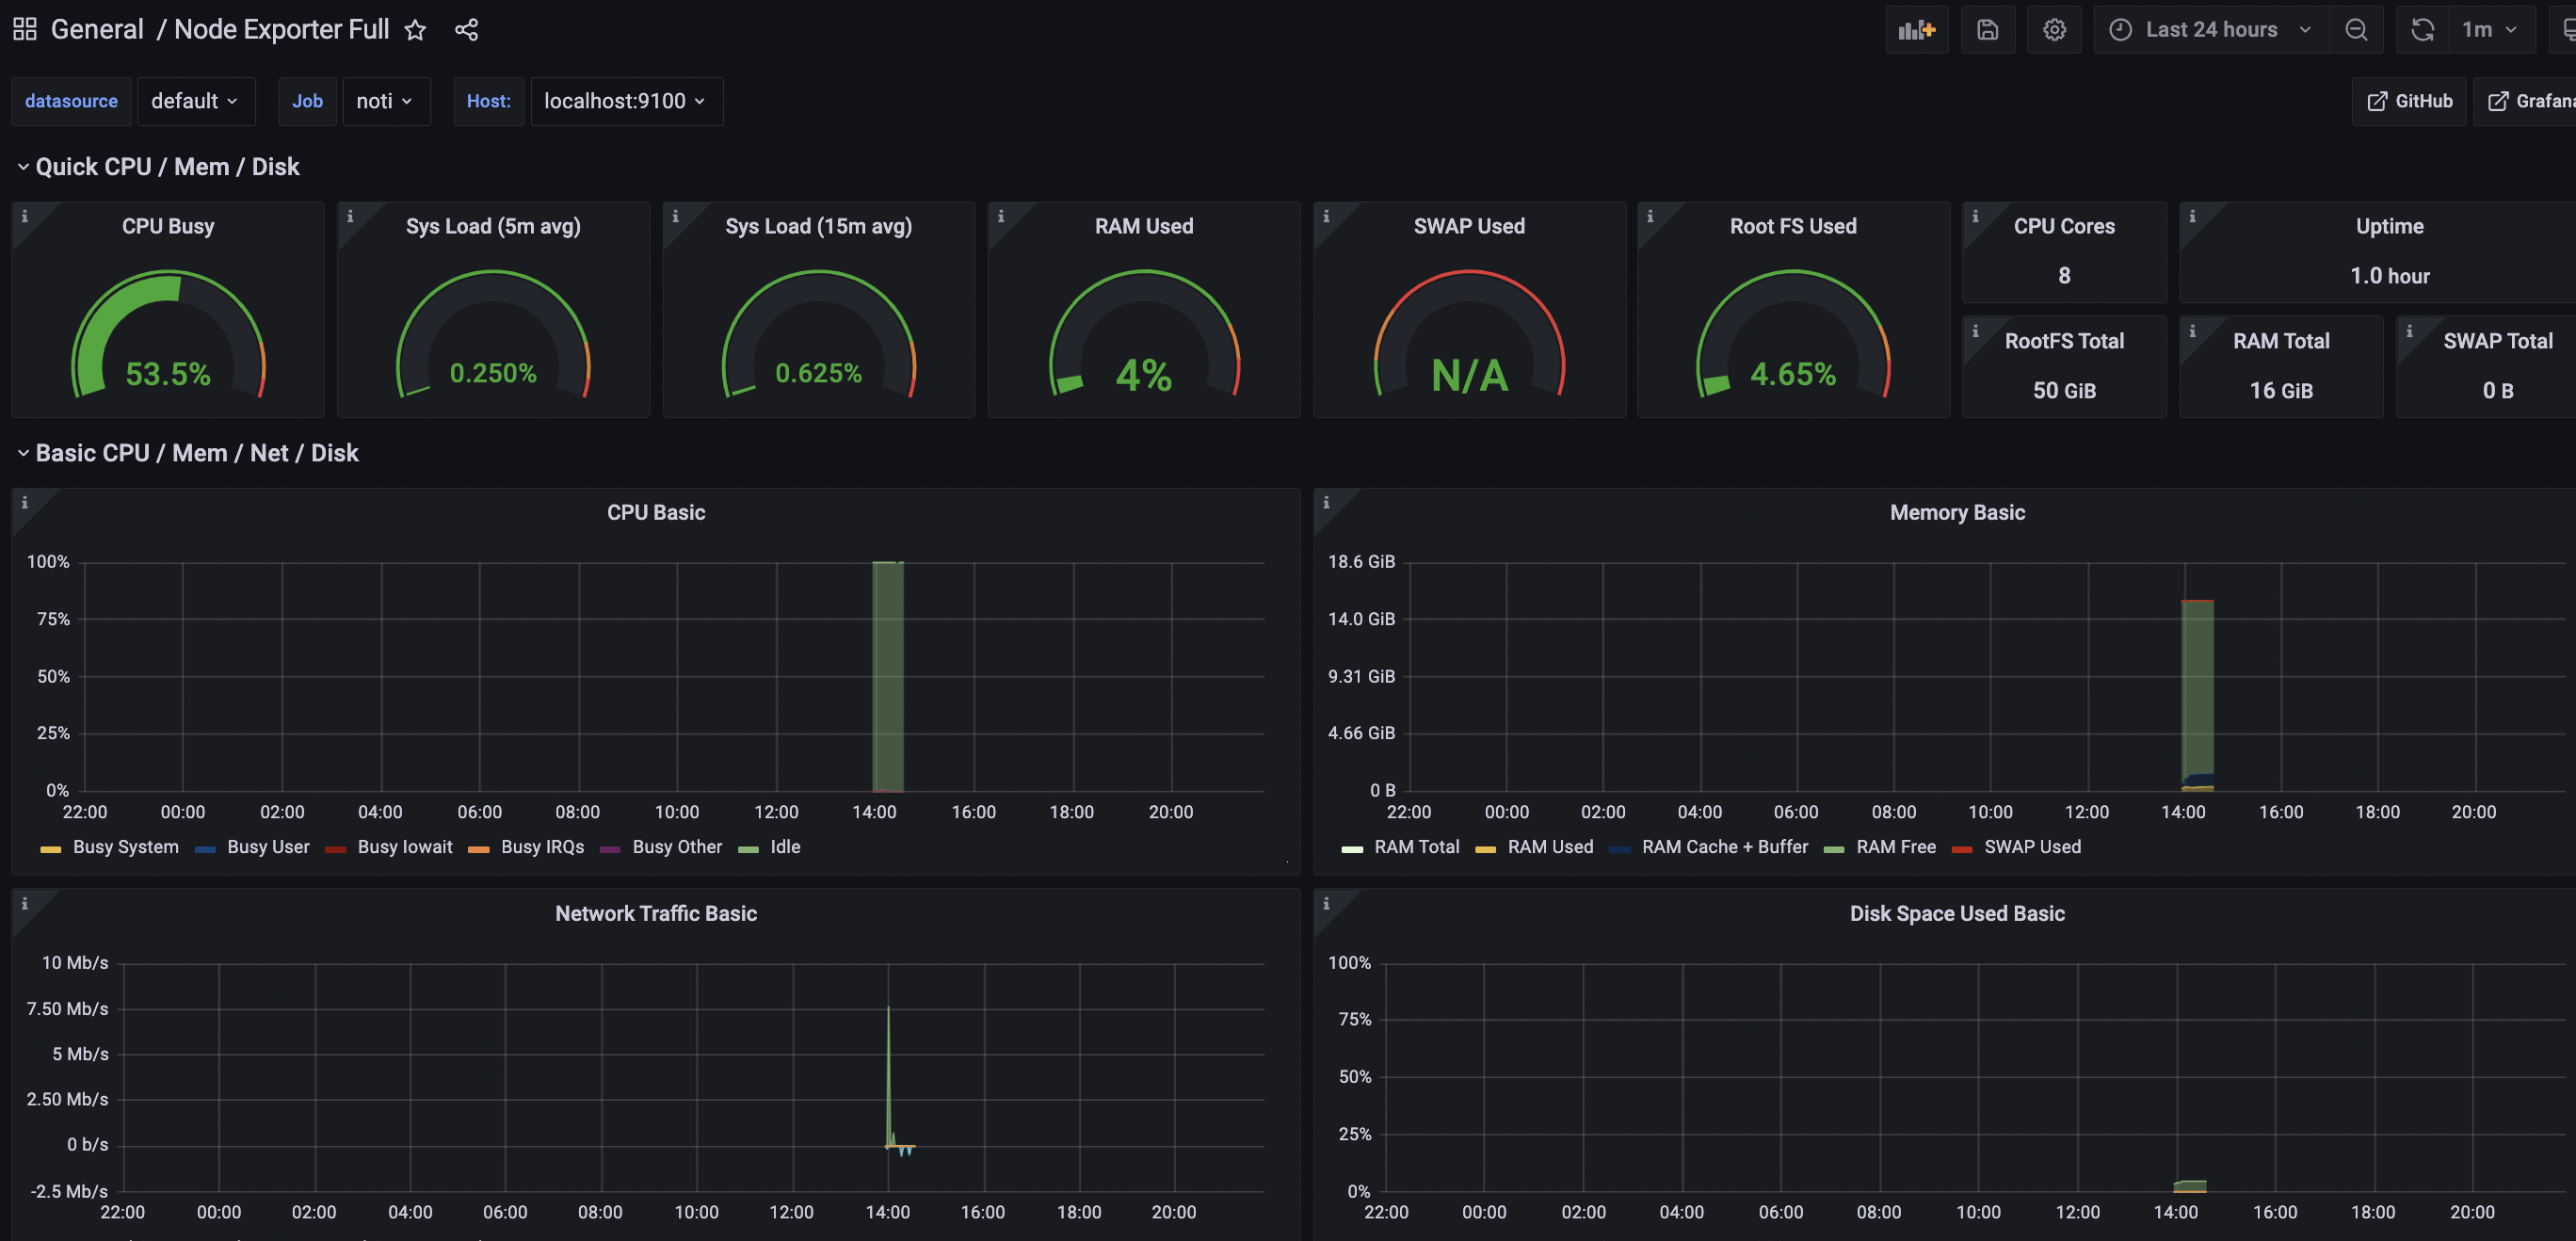This screenshot has height=1241, width=2576.
Task: Refresh dashboard with circular arrows icon
Action: click(x=2422, y=30)
